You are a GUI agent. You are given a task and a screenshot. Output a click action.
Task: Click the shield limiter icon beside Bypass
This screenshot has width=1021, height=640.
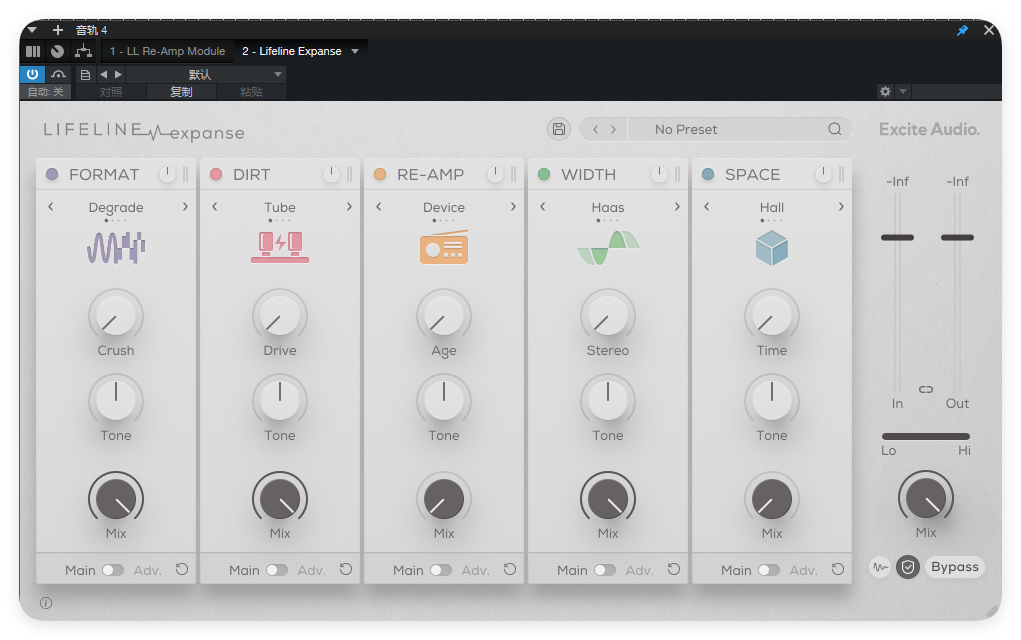click(908, 567)
